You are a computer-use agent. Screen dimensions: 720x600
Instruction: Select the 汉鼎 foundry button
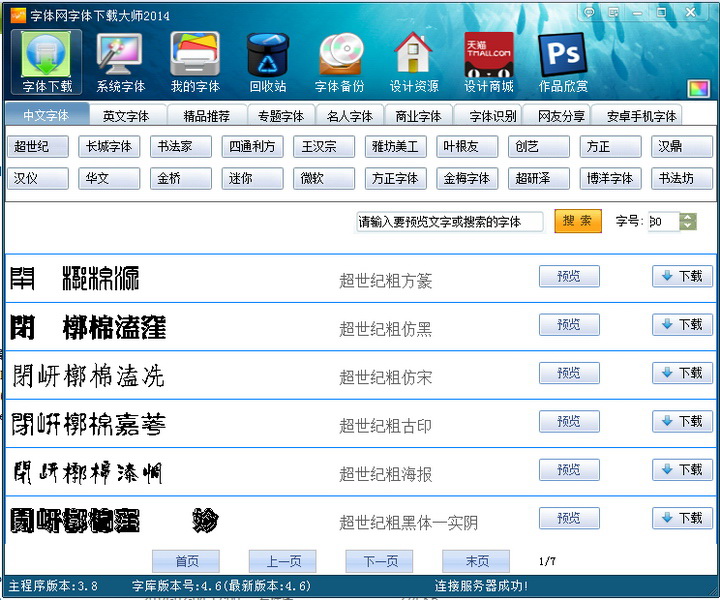682,146
